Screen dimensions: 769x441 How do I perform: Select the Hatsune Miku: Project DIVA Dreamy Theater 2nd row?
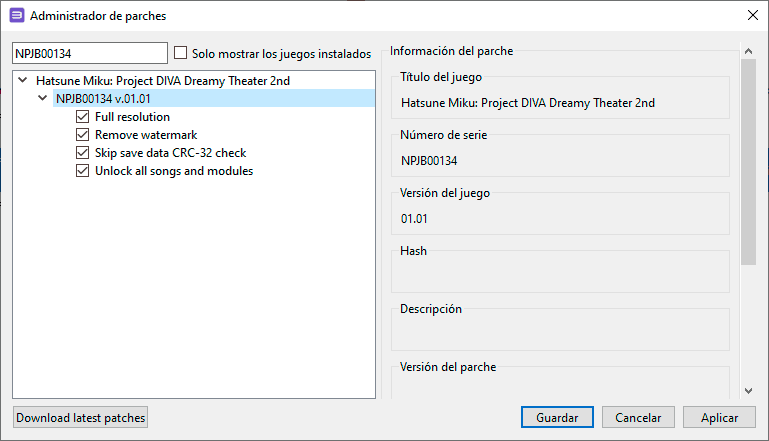click(x=163, y=80)
